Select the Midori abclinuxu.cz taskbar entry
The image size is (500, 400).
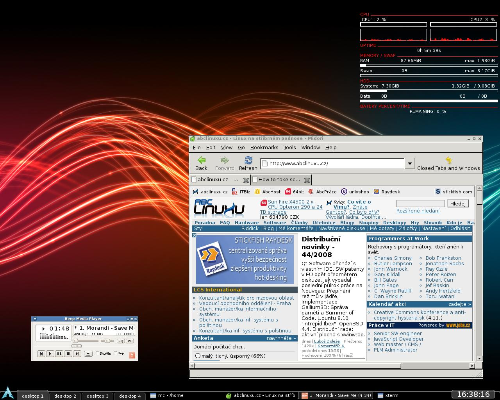click(261, 396)
